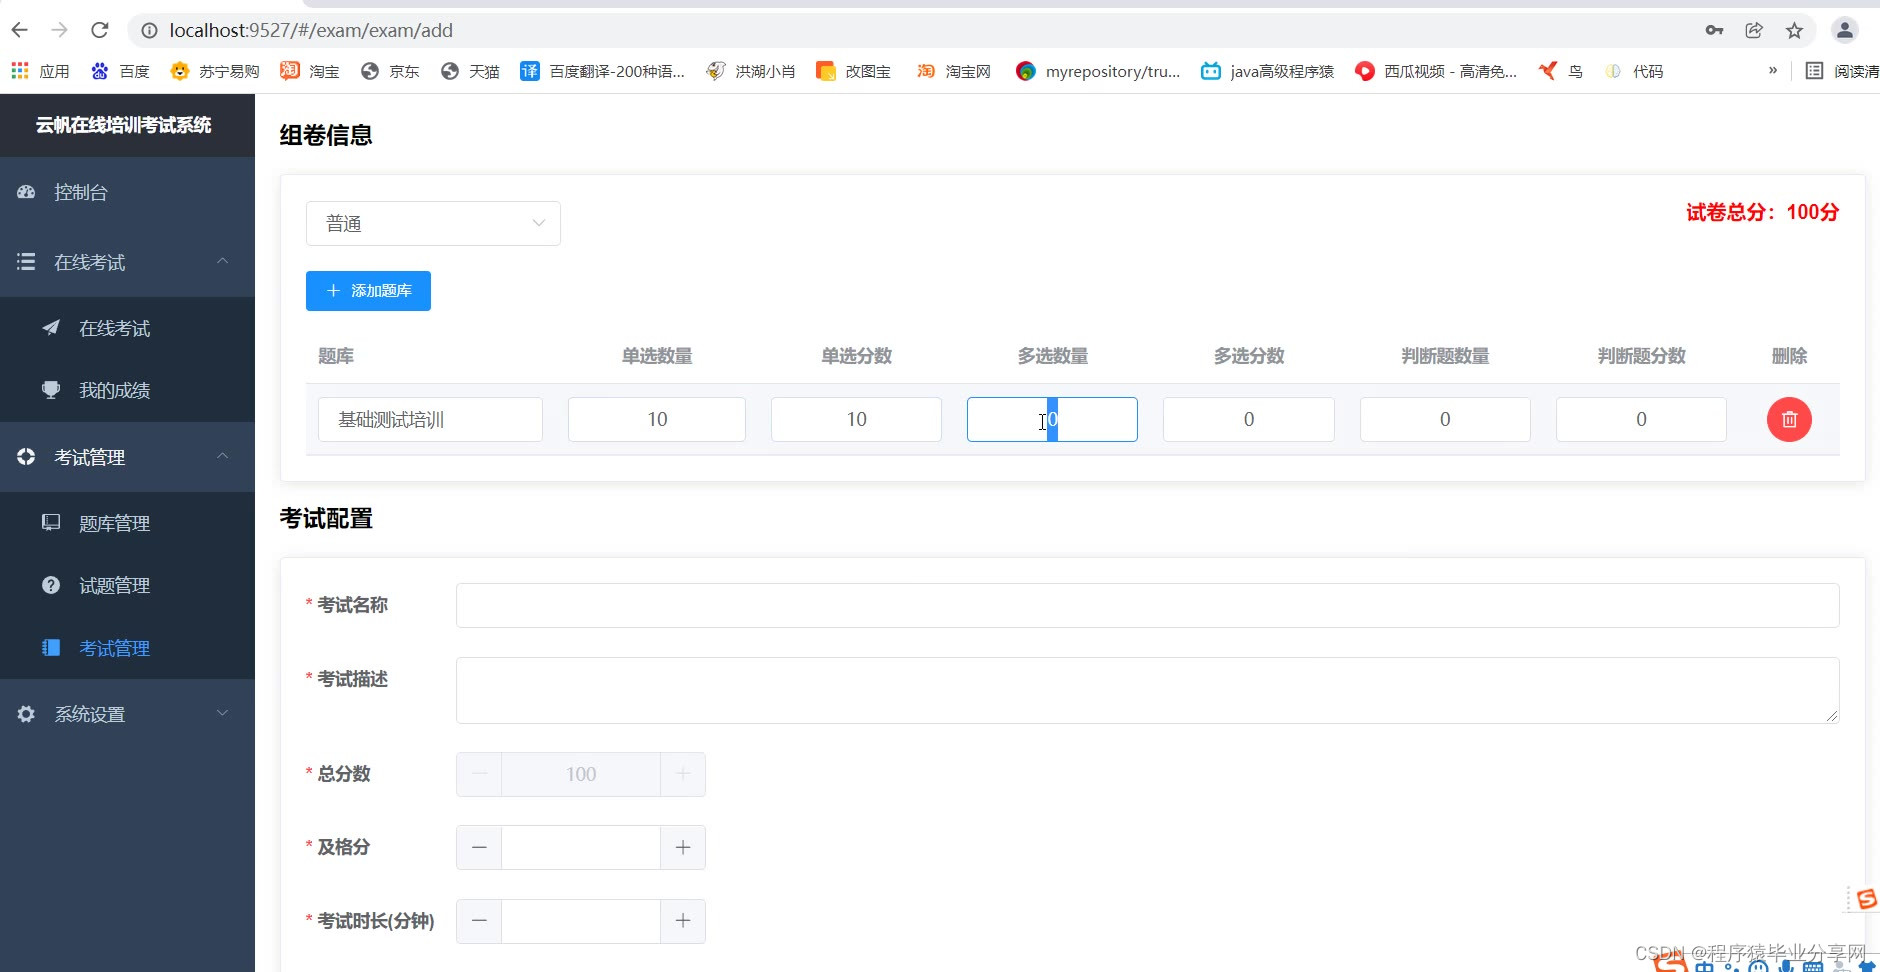This screenshot has height=972, width=1880.
Task: Click the red delete trash icon
Action: (1789, 419)
